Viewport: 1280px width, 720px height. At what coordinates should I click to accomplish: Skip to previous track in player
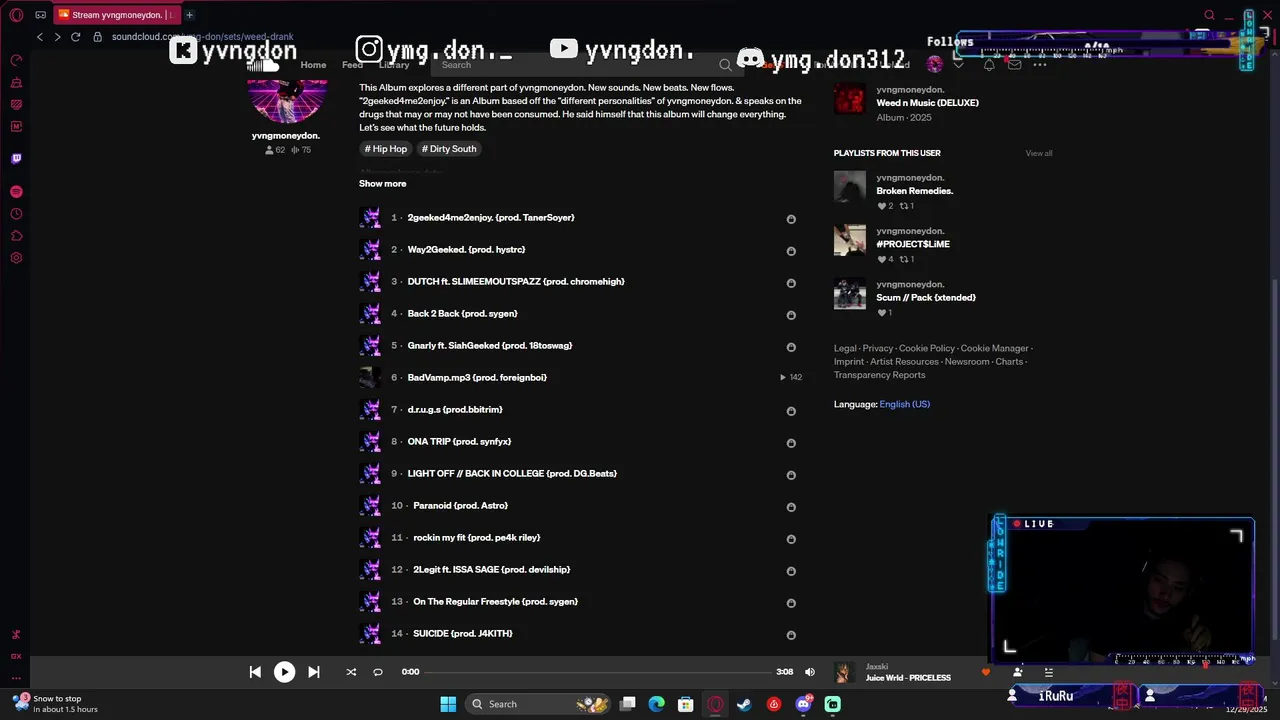click(255, 672)
